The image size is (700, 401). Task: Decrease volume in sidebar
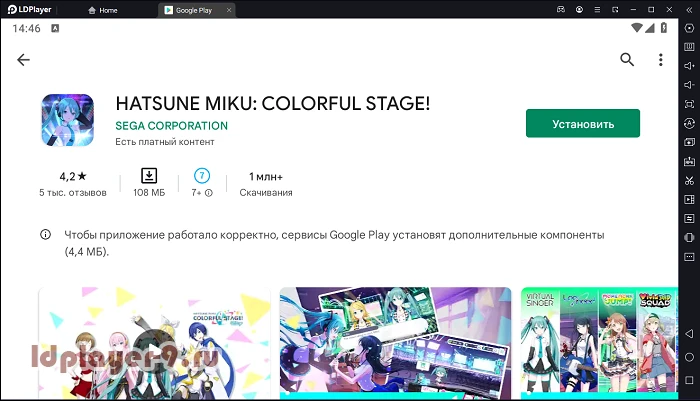(x=689, y=85)
